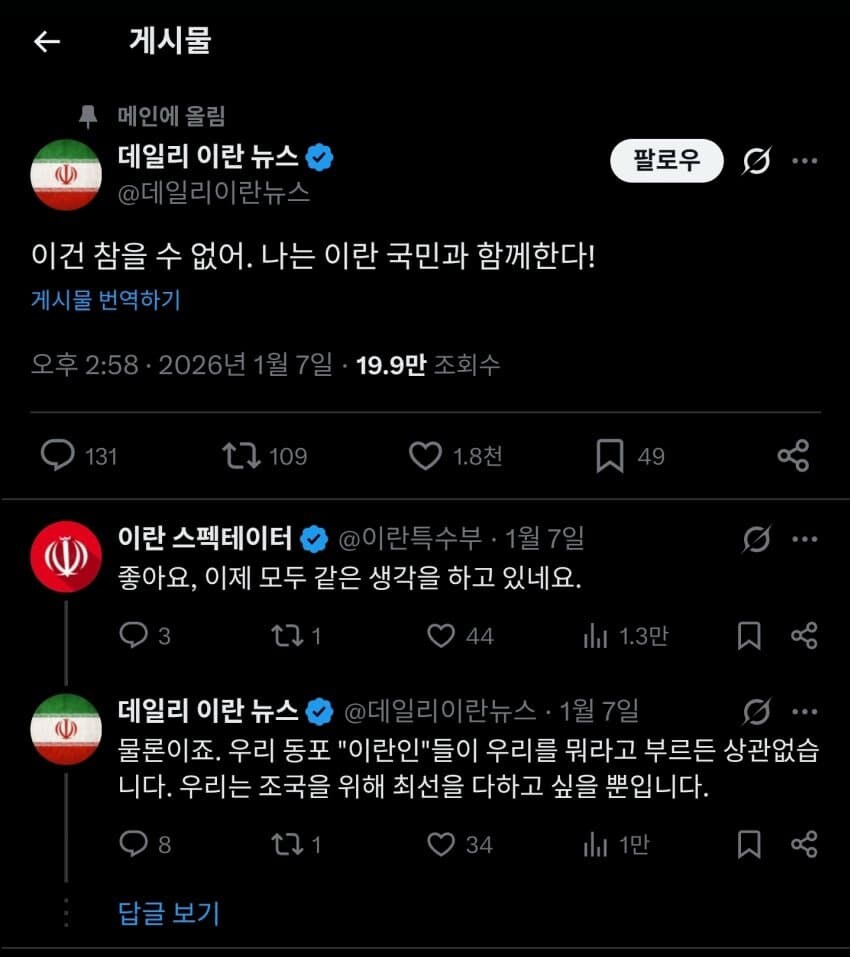
Task: Reply to the main post (131 comments)
Action: click(x=58, y=456)
